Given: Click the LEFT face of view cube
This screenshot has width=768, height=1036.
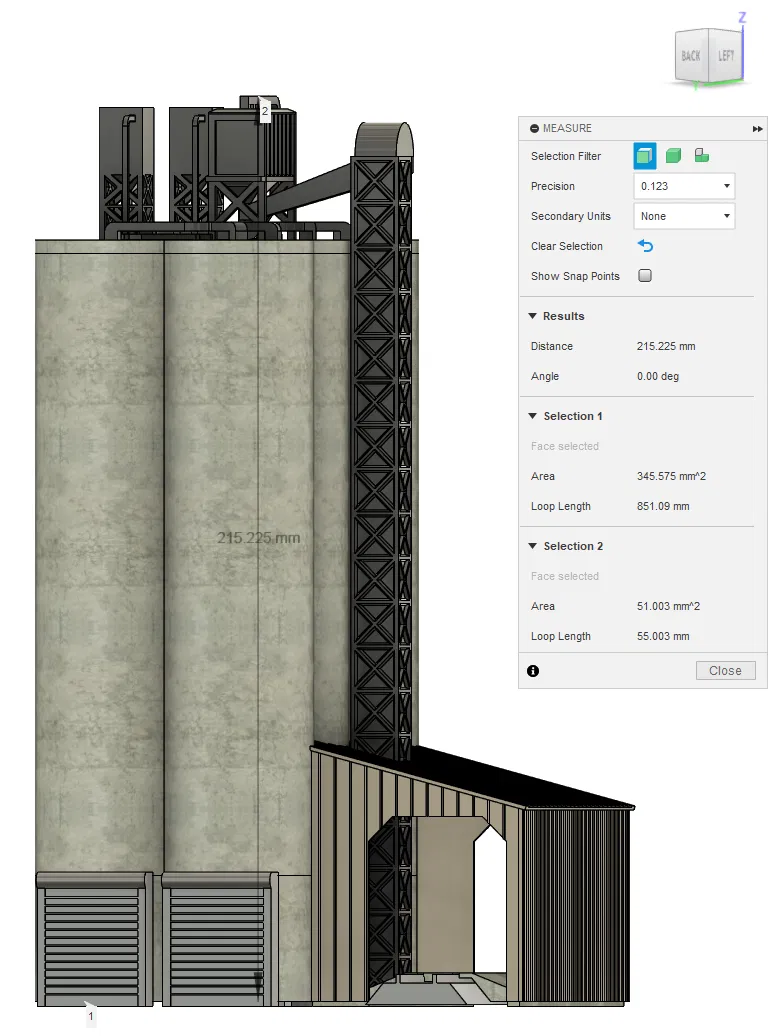Looking at the screenshot, I should (726, 56).
